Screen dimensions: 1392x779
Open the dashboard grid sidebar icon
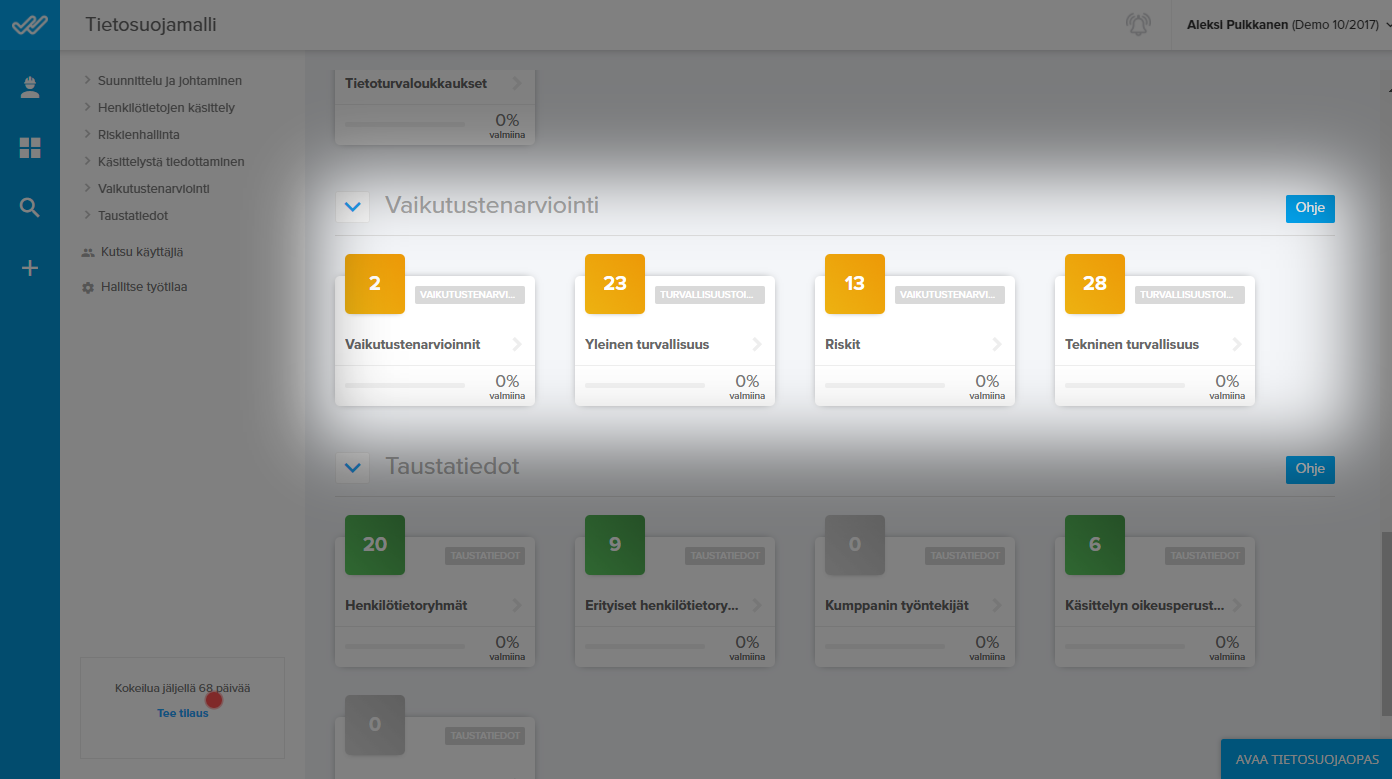pyautogui.click(x=30, y=148)
